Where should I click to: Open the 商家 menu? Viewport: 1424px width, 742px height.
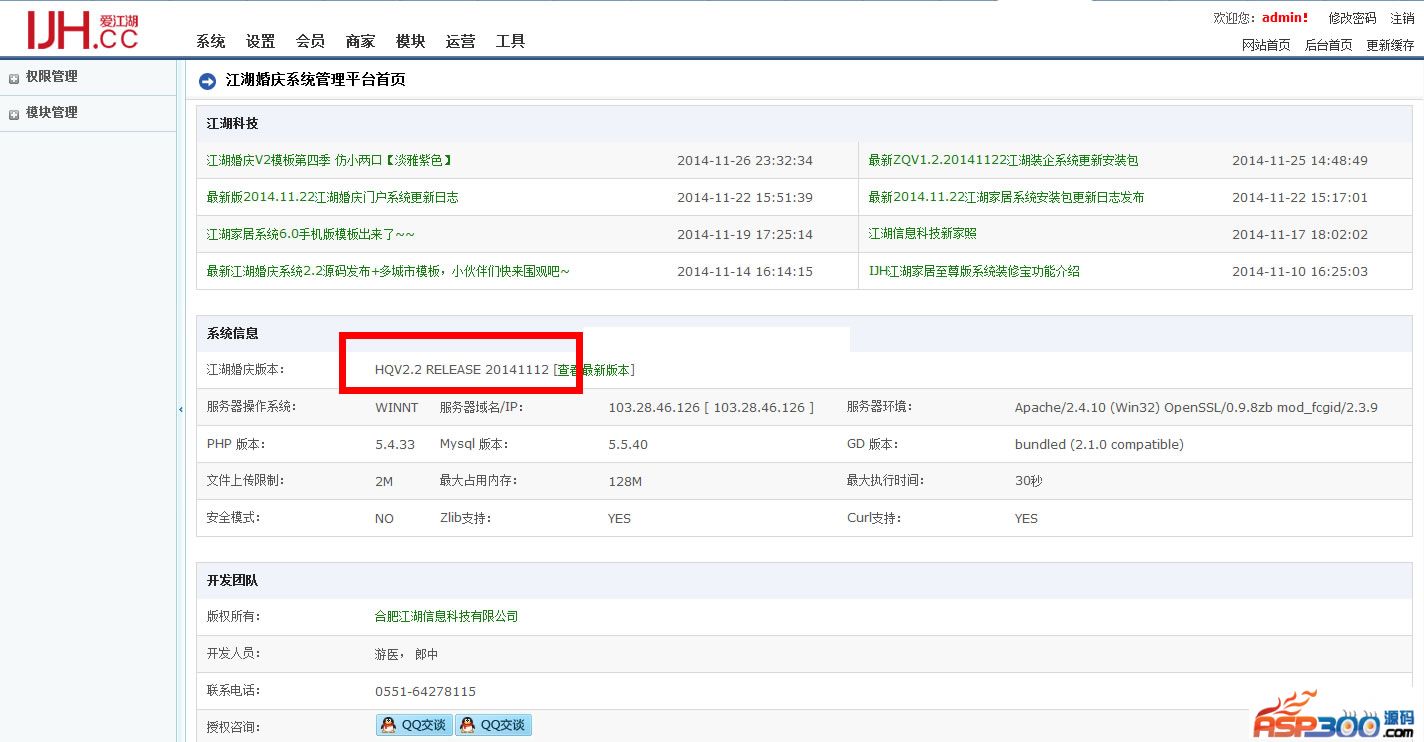(x=360, y=41)
